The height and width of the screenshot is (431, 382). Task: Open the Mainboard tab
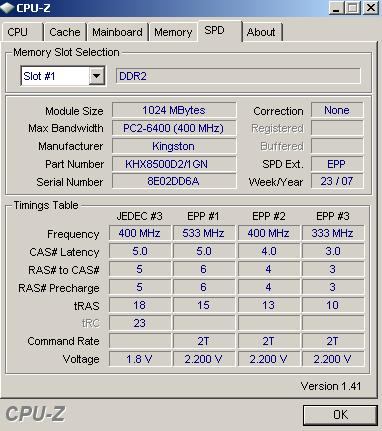click(117, 32)
